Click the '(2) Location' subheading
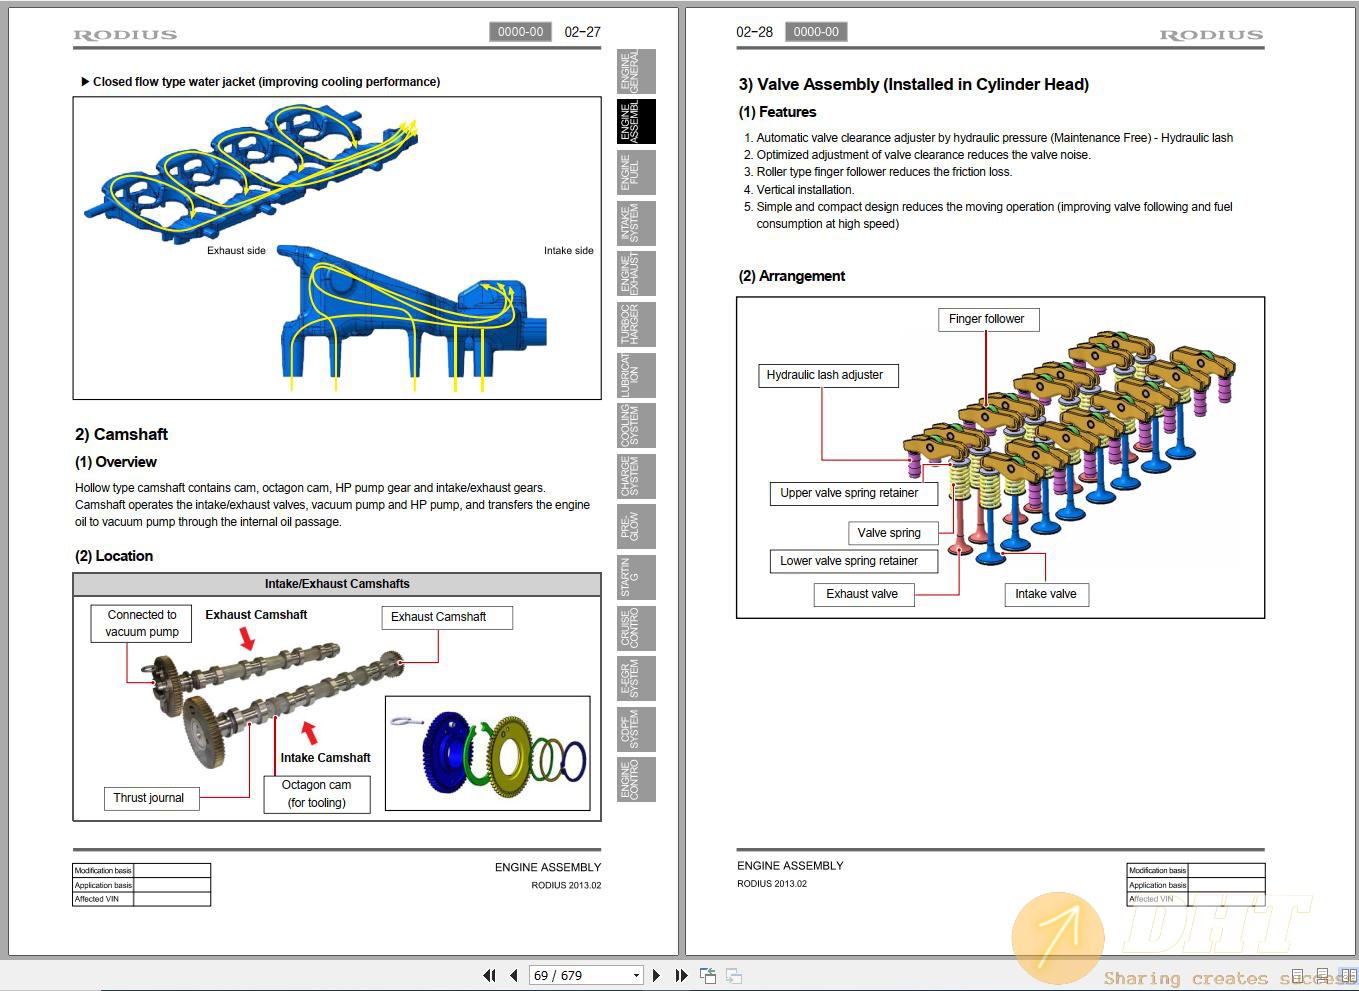This screenshot has width=1359, height=991. pos(114,556)
